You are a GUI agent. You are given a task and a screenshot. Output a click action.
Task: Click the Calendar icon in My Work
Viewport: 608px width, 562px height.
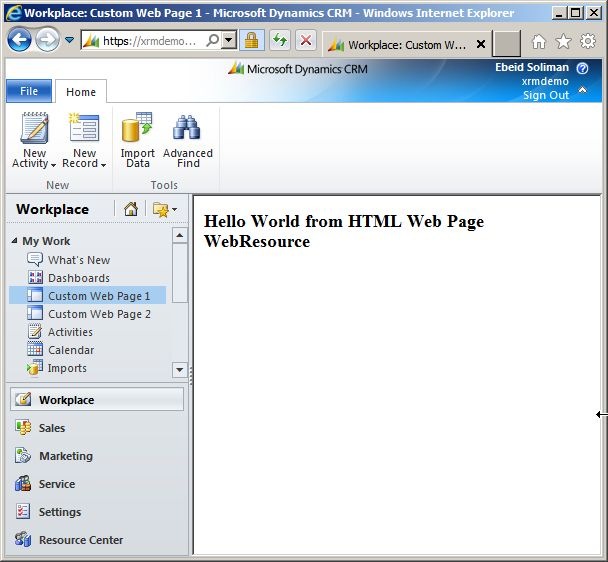35,349
